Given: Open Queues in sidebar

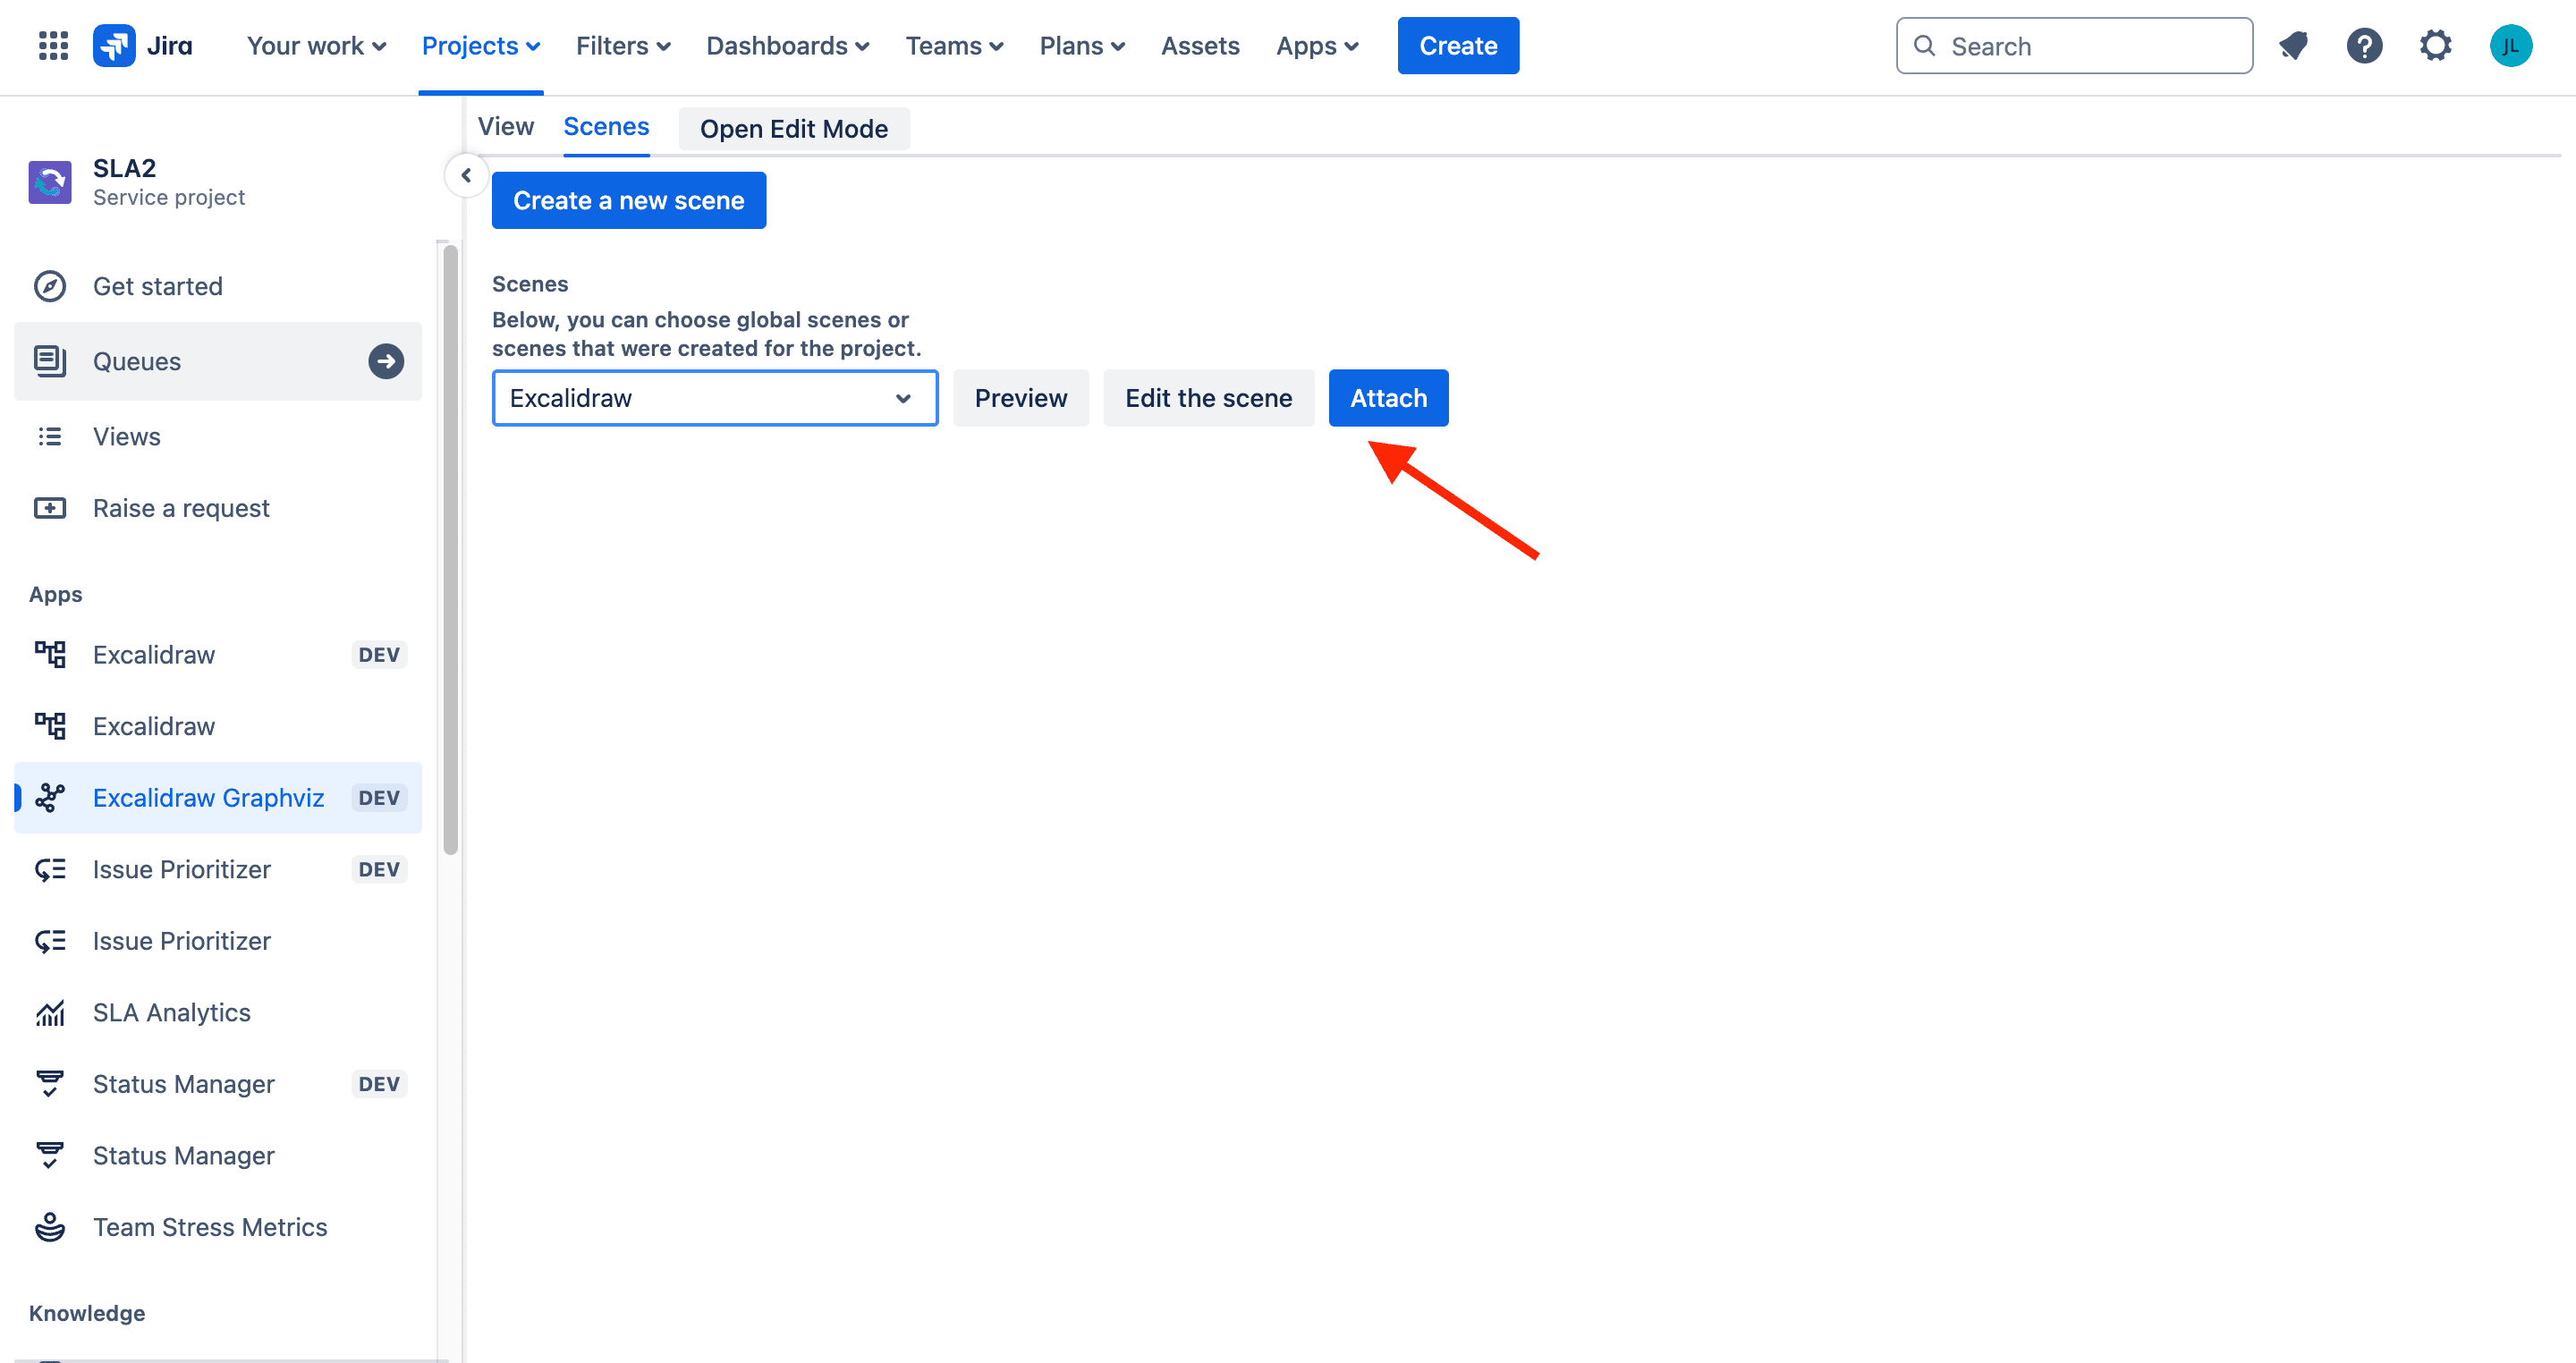Looking at the screenshot, I should pos(218,361).
